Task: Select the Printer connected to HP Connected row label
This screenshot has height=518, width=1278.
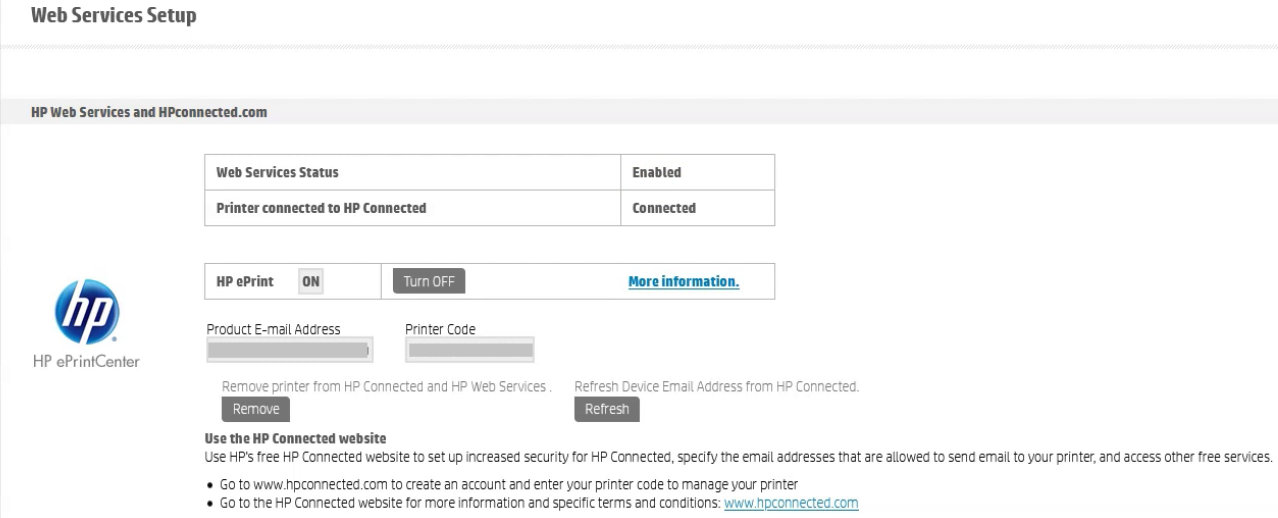Action: tap(321, 208)
